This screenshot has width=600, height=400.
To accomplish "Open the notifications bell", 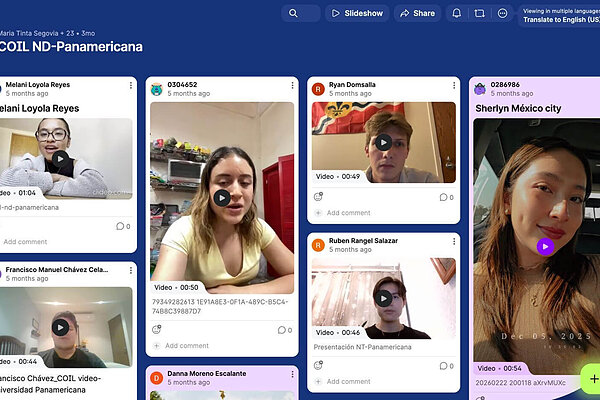I will (457, 13).
